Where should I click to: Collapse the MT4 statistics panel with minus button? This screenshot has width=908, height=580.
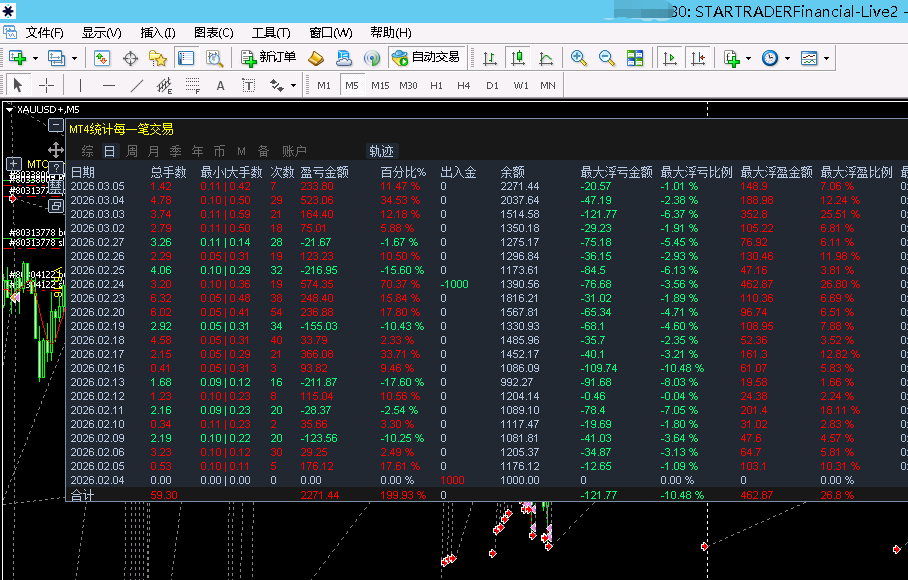click(x=56, y=126)
